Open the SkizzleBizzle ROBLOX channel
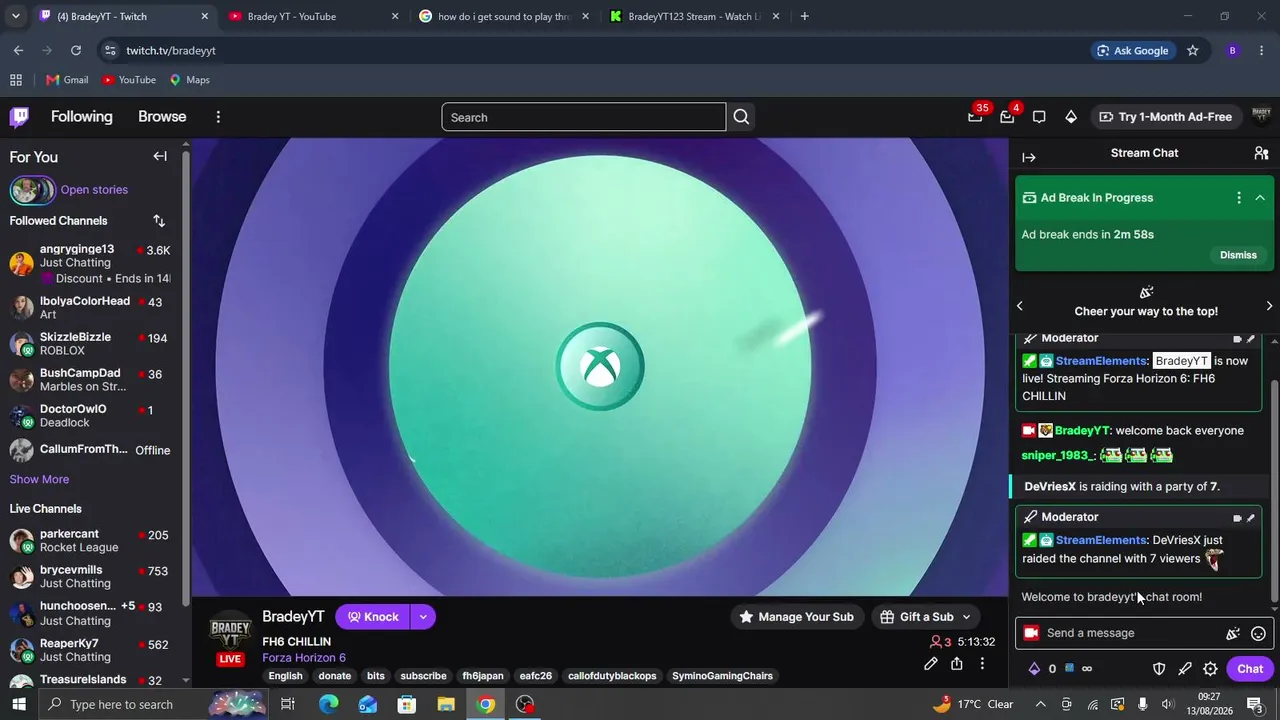Screen dimensions: 1280x720 click(x=90, y=344)
